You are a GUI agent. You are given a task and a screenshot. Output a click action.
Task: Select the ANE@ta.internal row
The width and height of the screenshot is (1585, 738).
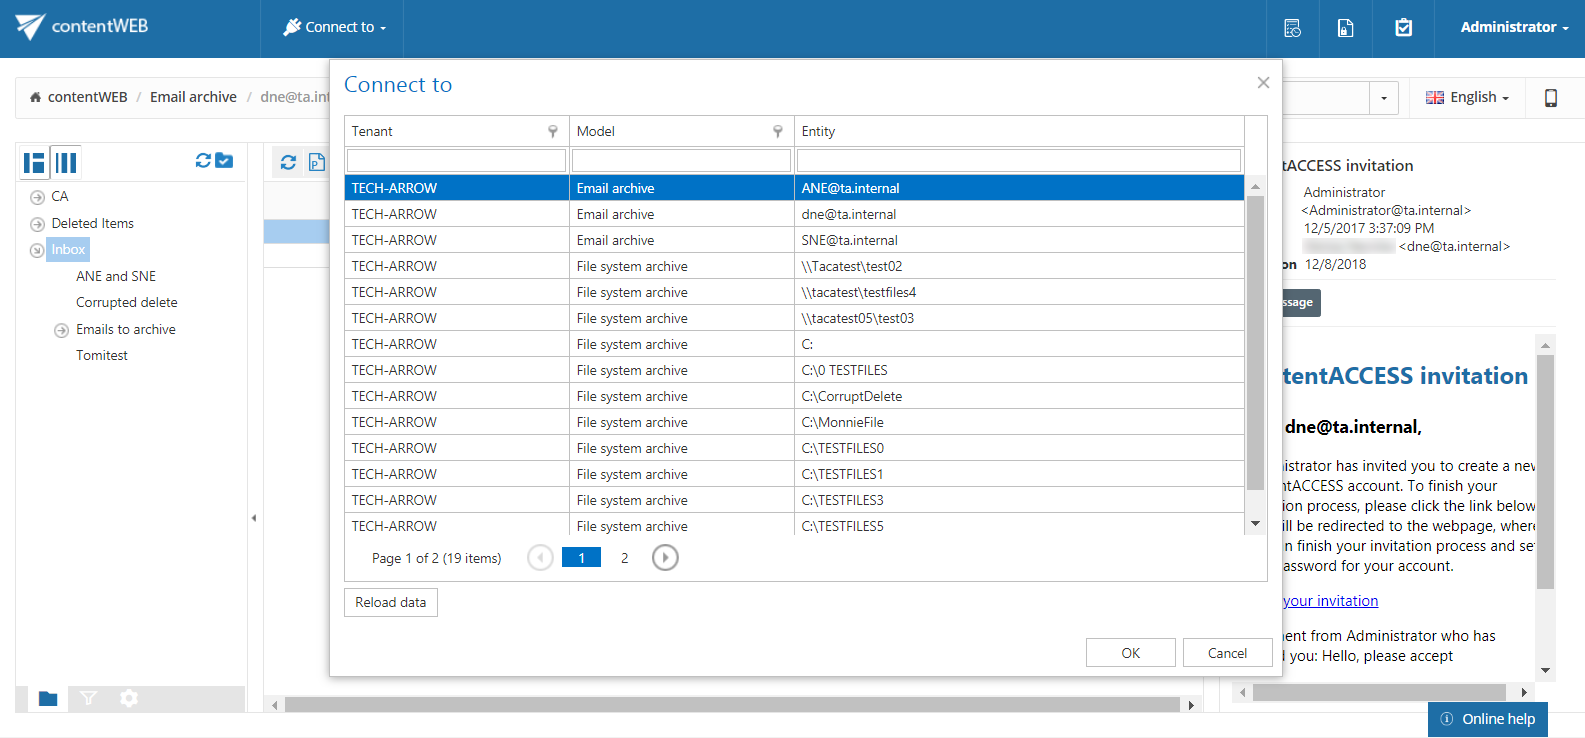click(795, 188)
